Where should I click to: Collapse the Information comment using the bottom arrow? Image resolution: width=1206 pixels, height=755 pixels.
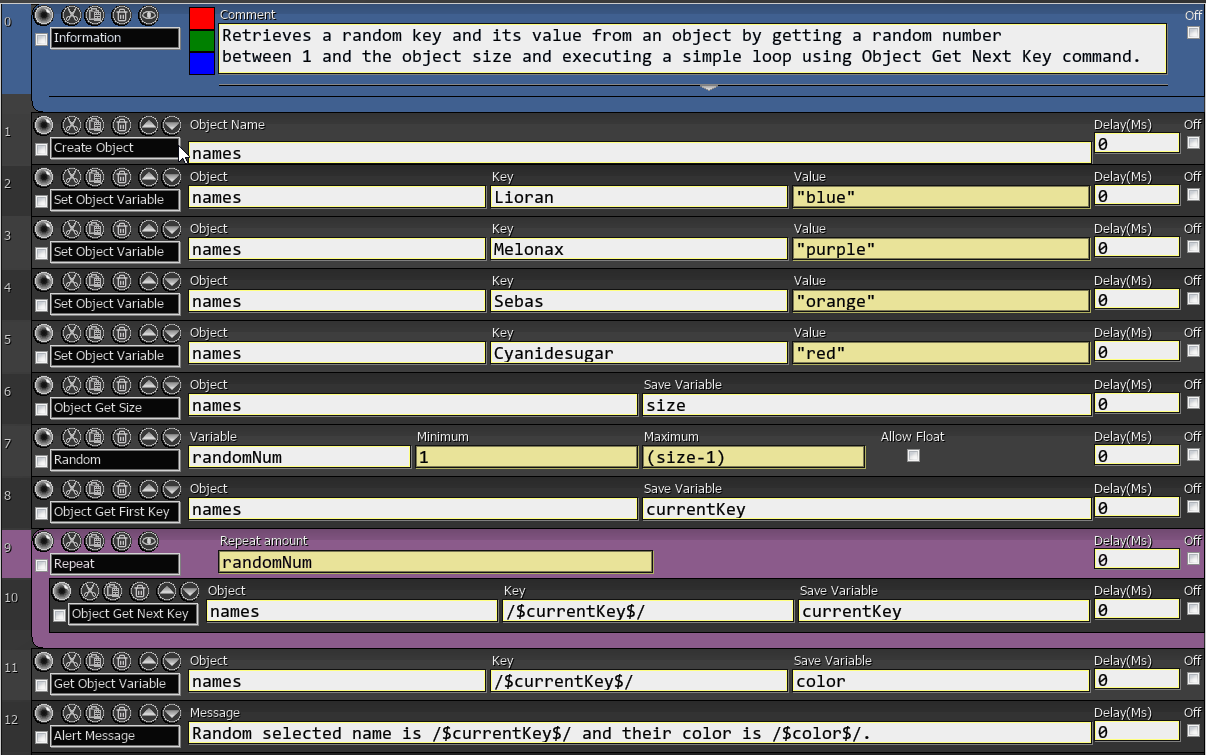[708, 88]
